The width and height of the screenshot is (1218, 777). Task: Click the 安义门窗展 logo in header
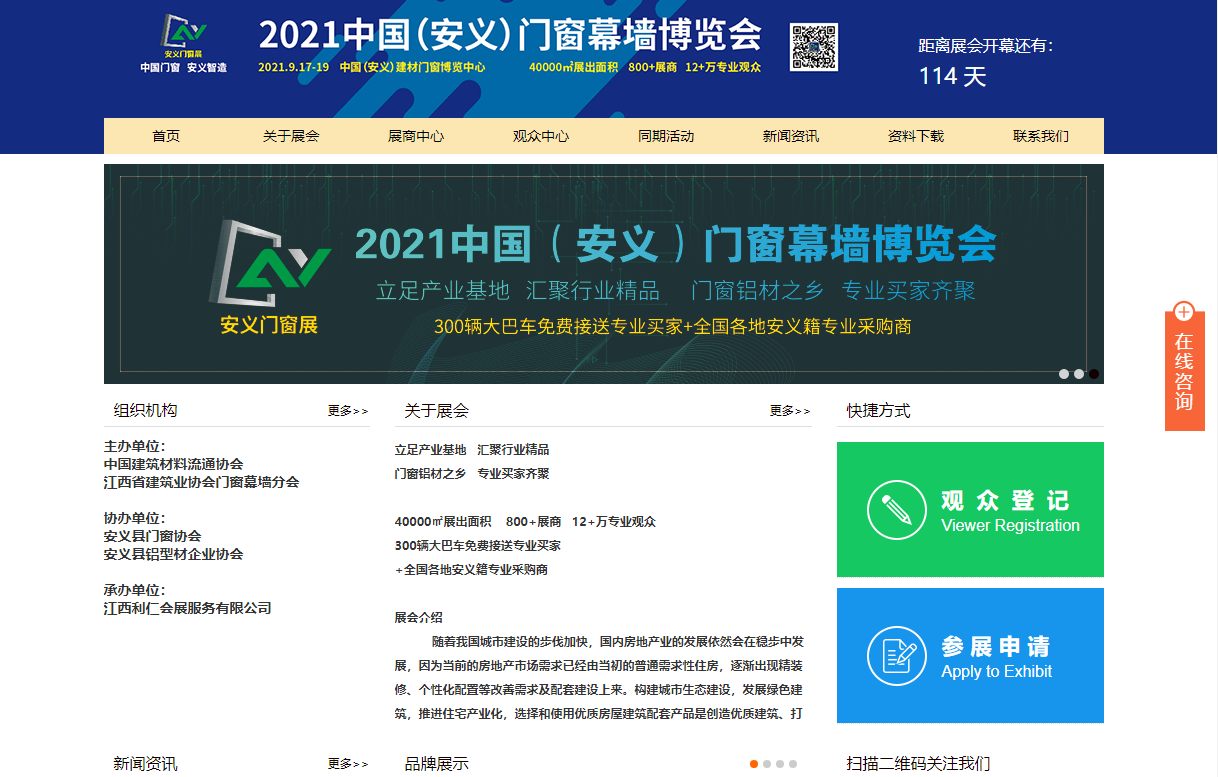click(x=183, y=43)
